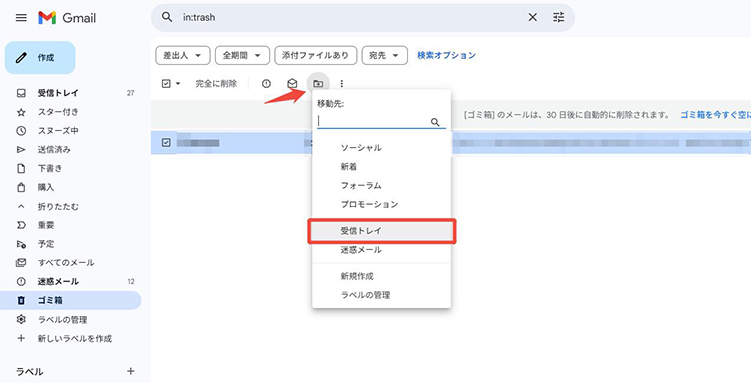The image size is (751, 383).
Task: Report spam with the exclamation icon
Action: coord(266,84)
